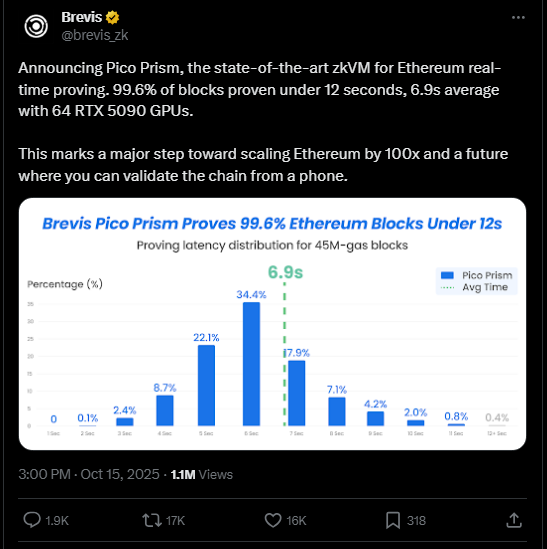
Task: Open the @brevis_zk handle link
Action: 95,35
